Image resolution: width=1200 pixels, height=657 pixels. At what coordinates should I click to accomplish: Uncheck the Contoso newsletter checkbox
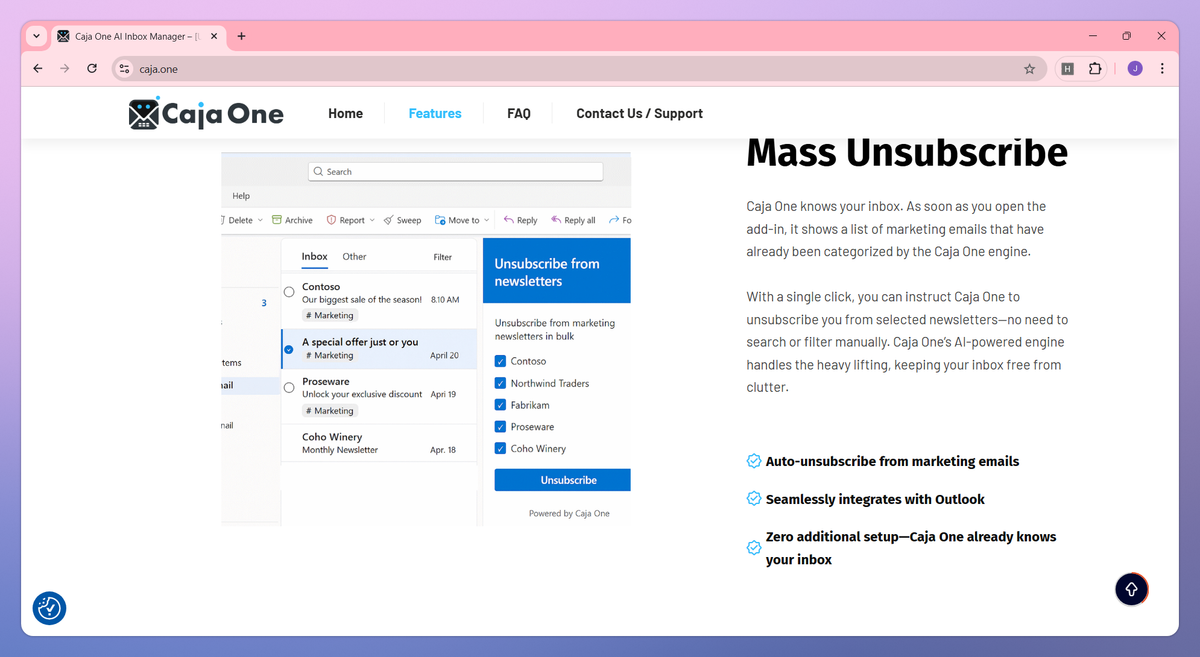tap(500, 361)
